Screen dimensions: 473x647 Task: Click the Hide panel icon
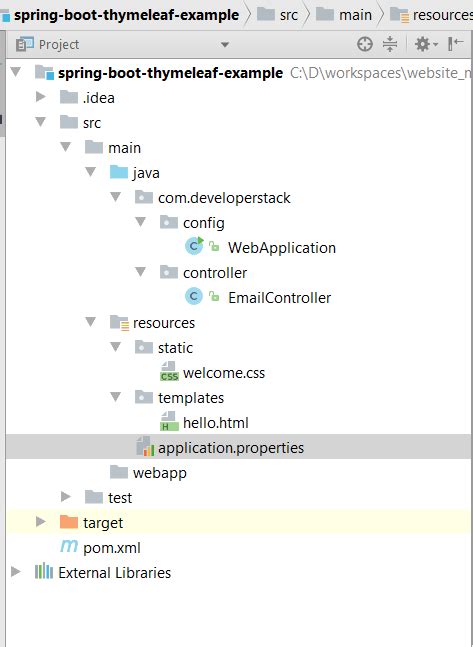[x=455, y=44]
